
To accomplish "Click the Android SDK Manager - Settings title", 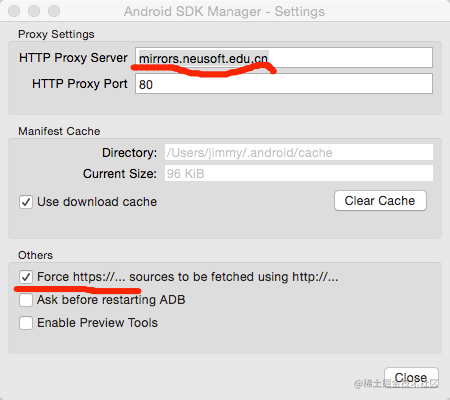I will (x=224, y=12).
